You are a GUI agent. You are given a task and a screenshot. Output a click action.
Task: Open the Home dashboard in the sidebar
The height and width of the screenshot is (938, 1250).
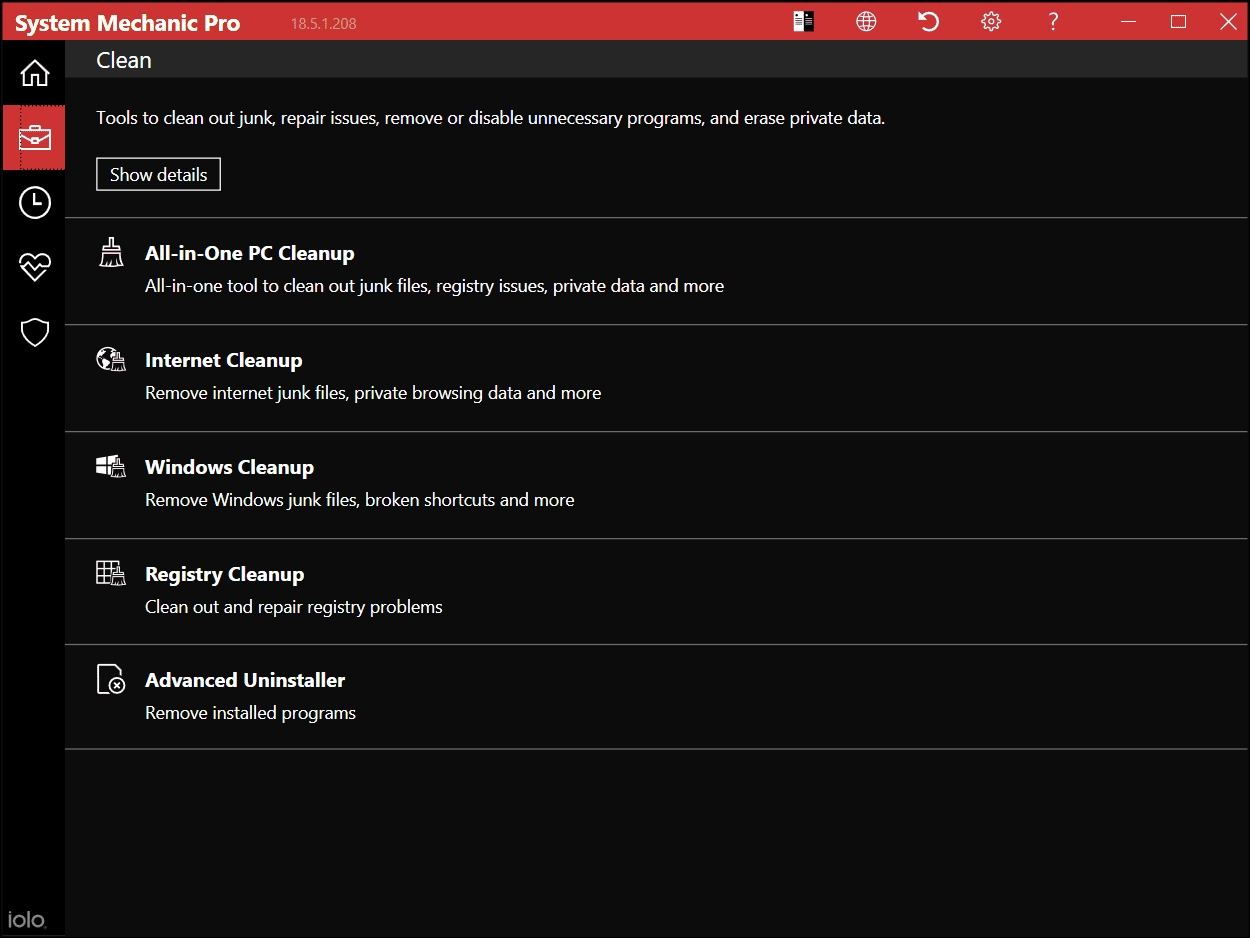pyautogui.click(x=34, y=73)
